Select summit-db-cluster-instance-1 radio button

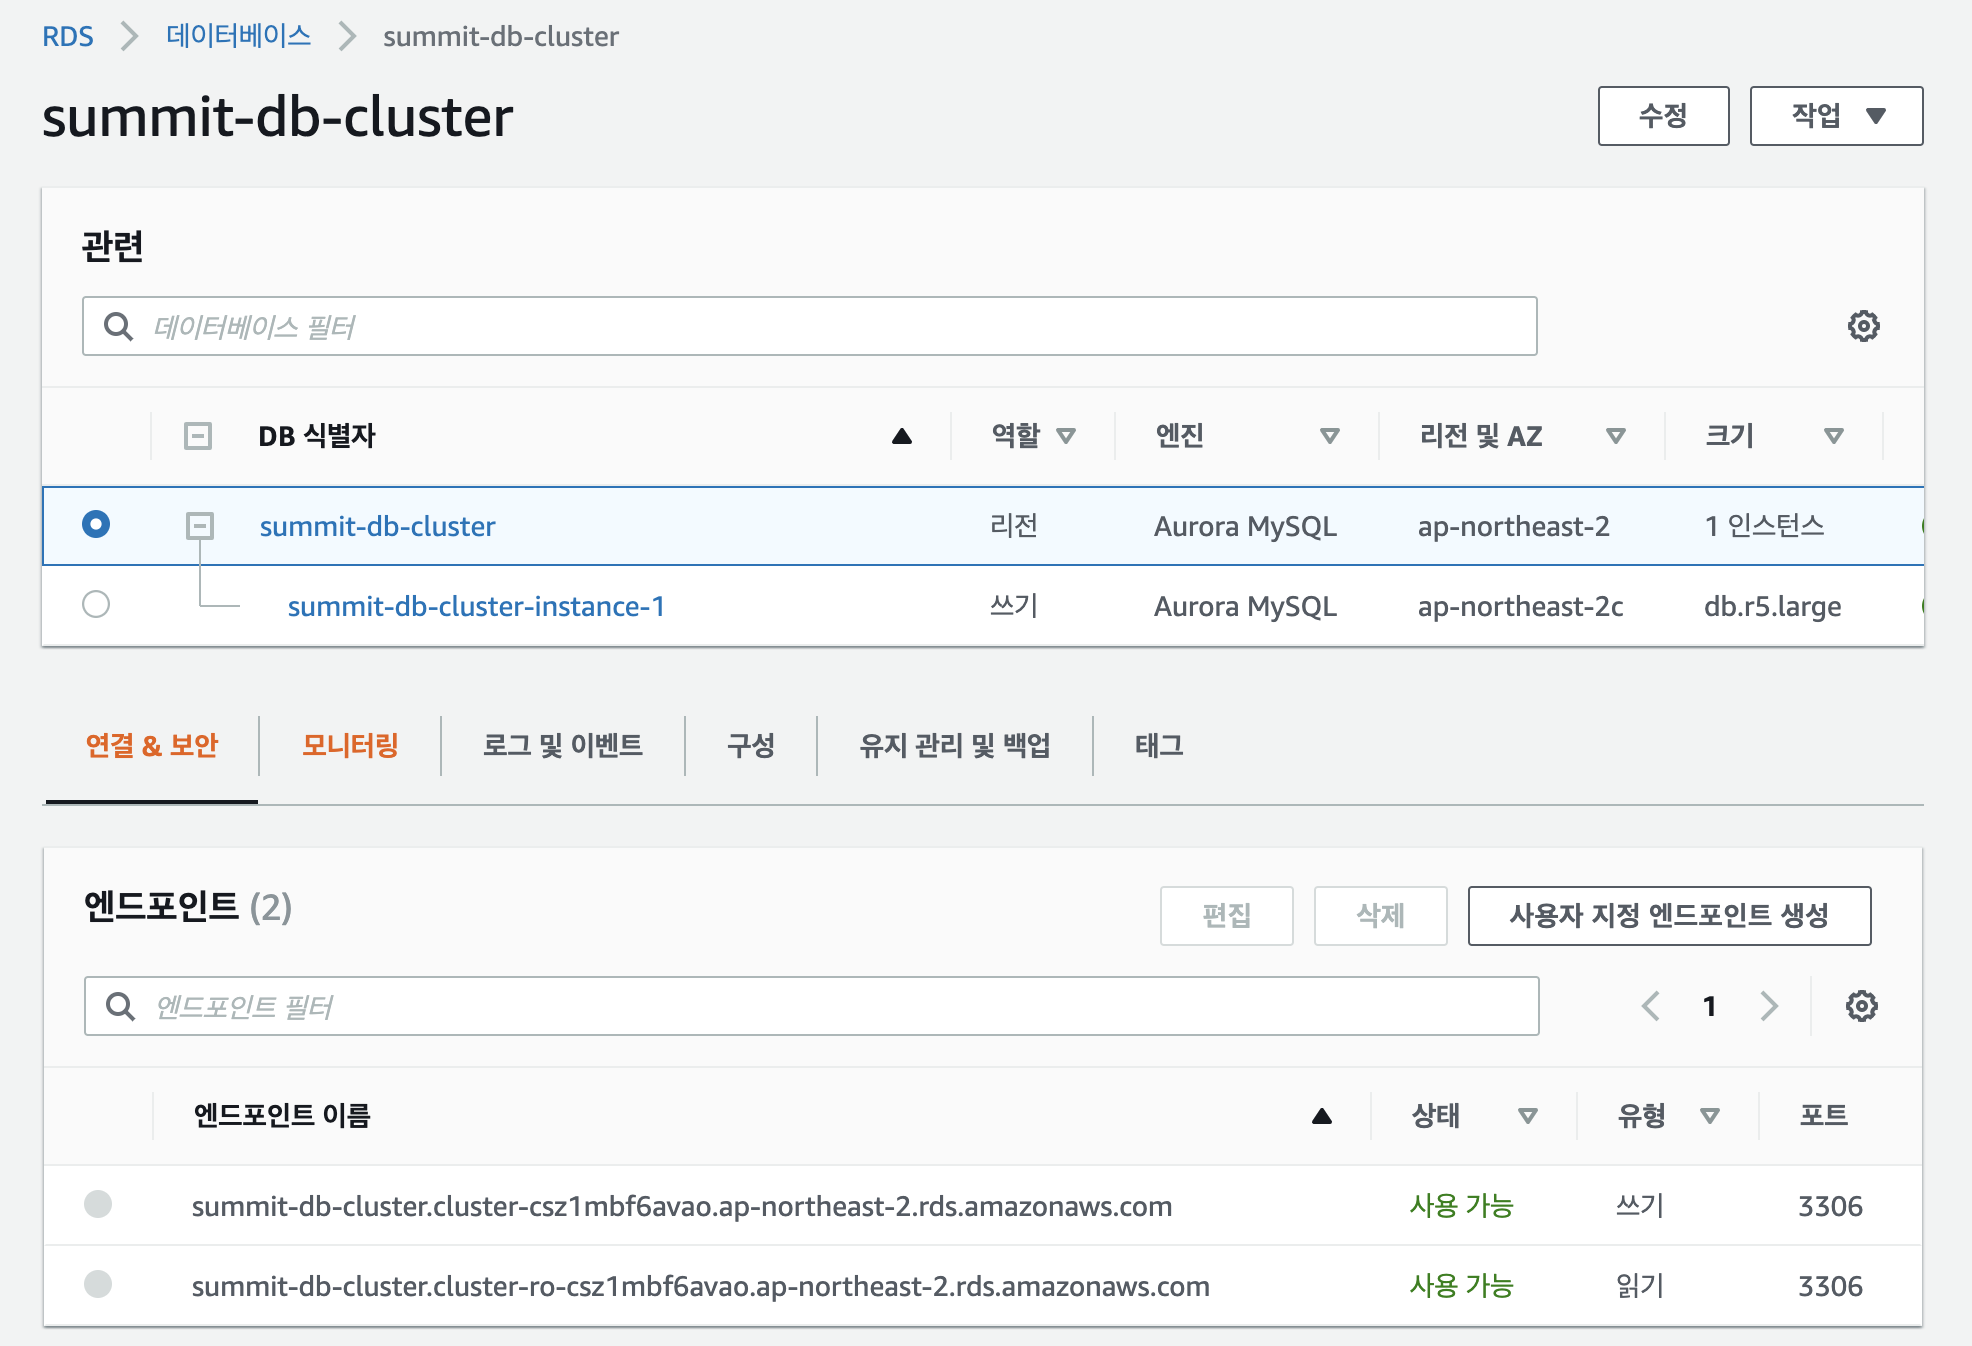click(96, 604)
